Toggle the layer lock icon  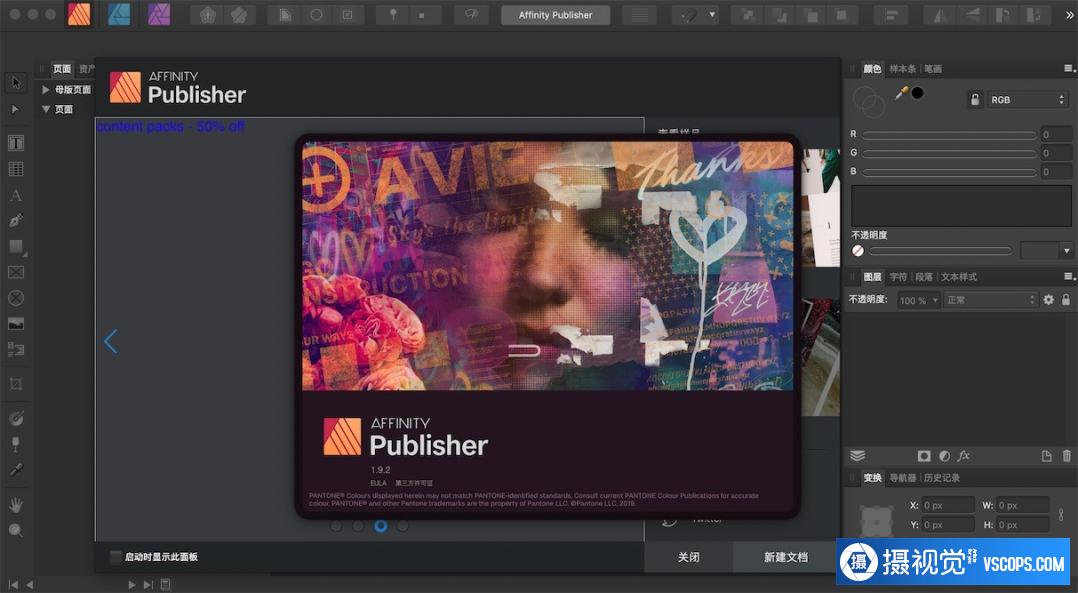[x=1066, y=300]
